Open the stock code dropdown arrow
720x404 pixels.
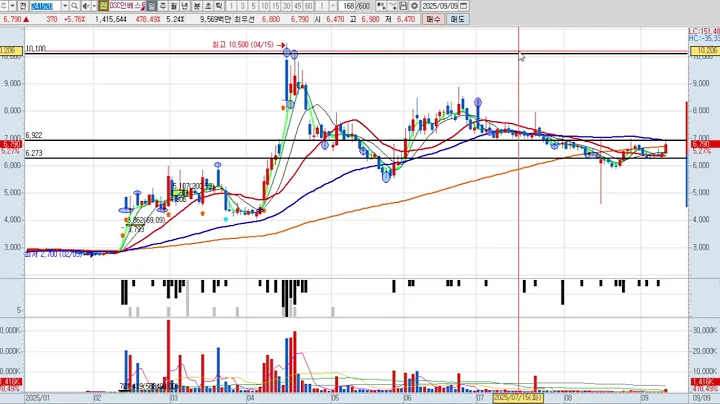tap(65, 6)
